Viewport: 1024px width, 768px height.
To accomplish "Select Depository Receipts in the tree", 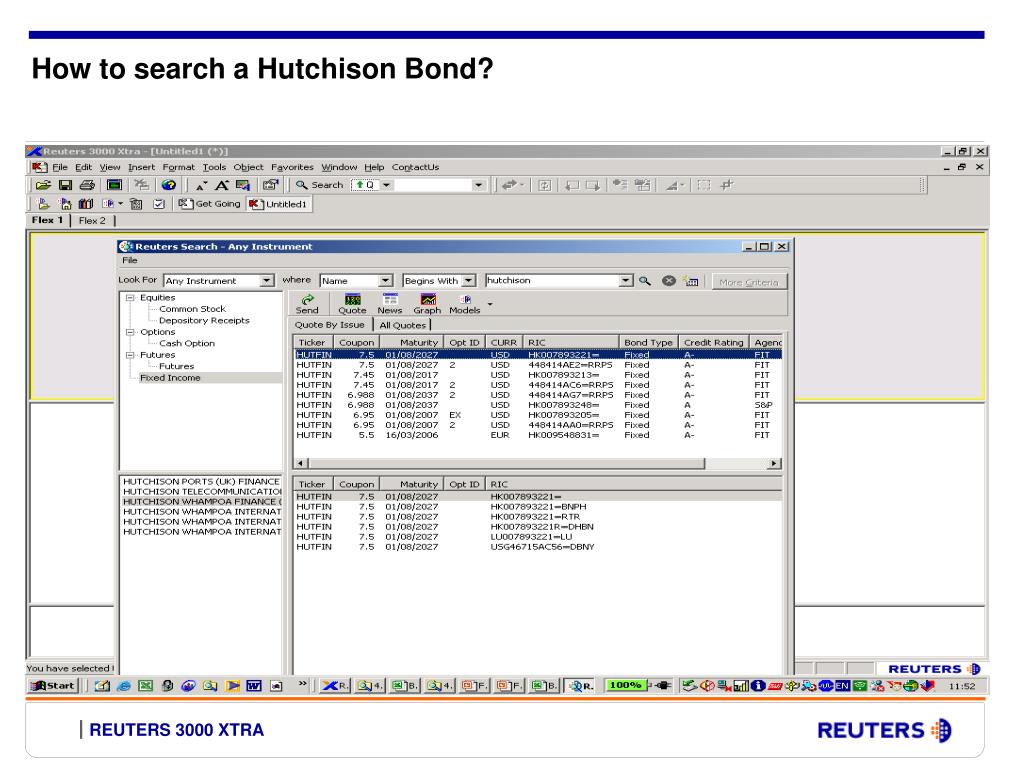I will coord(204,321).
